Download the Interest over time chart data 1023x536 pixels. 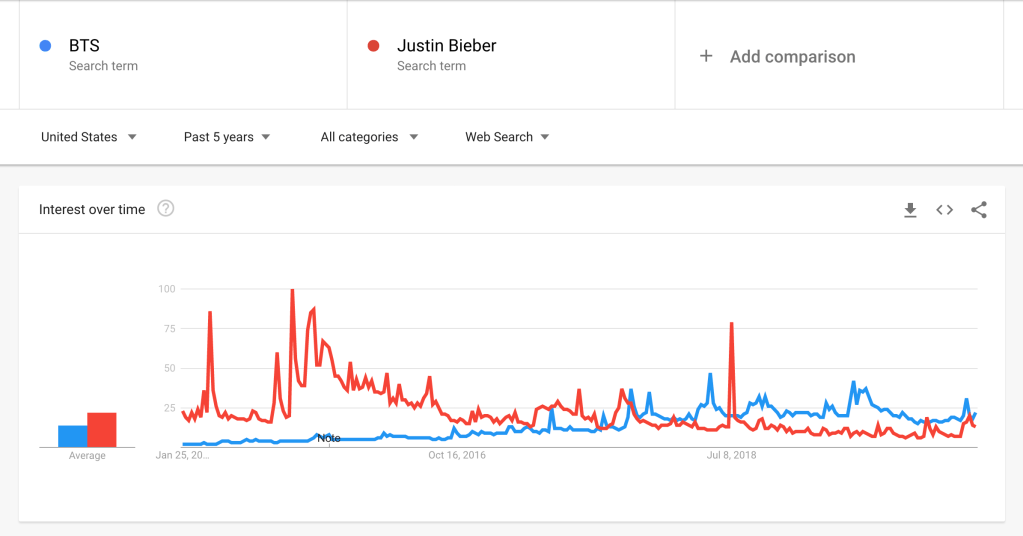pyautogui.click(x=910, y=210)
